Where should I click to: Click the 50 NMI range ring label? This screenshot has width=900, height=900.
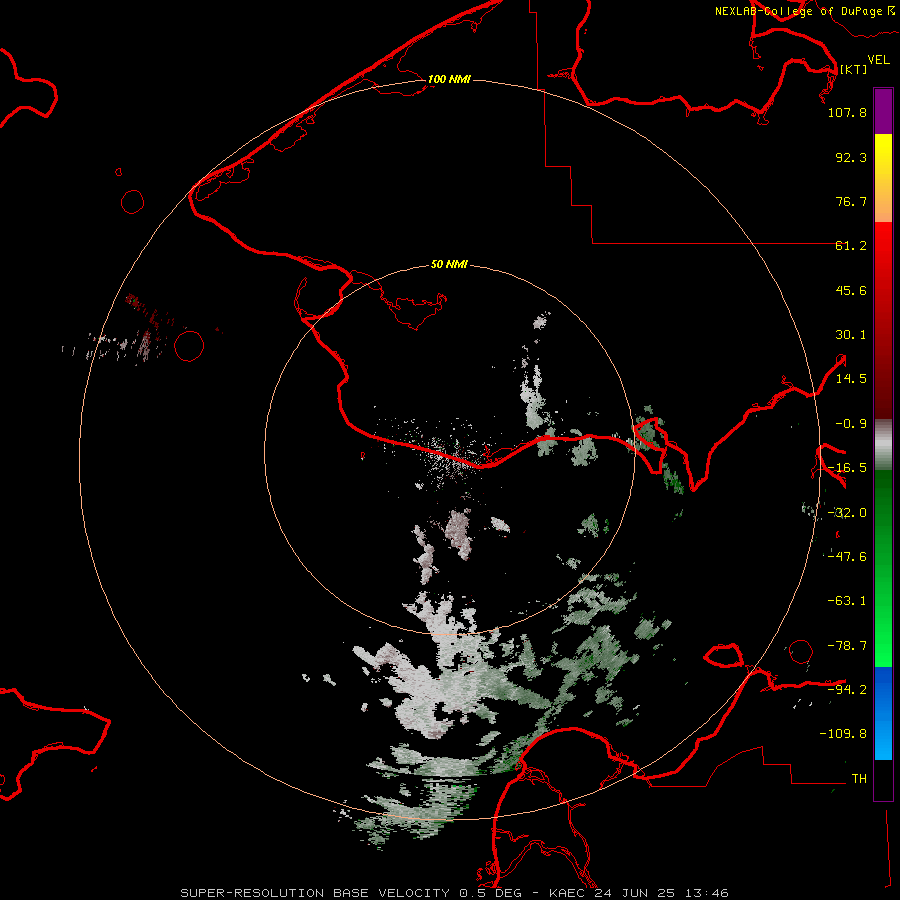449,264
